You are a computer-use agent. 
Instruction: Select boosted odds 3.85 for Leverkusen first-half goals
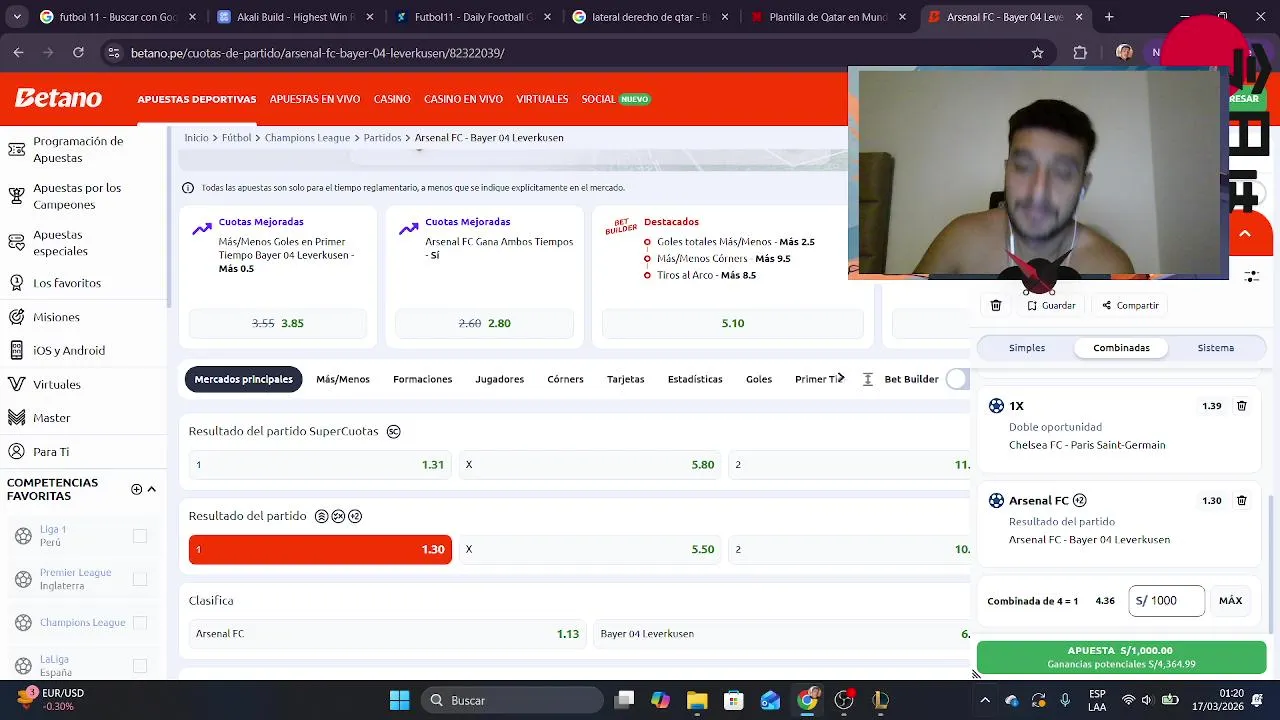pos(278,323)
